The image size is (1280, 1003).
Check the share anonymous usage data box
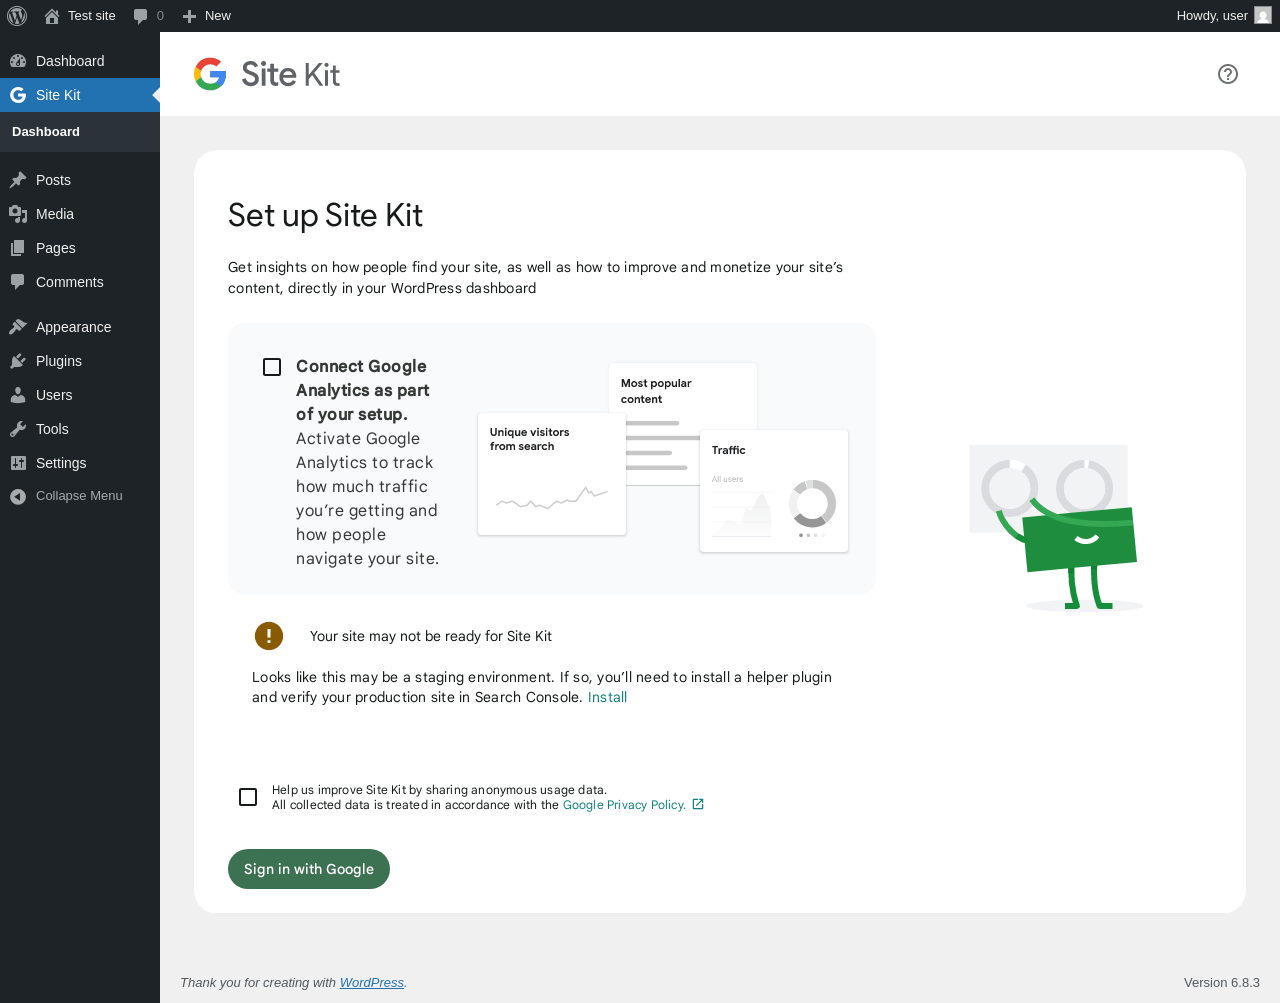(x=248, y=797)
